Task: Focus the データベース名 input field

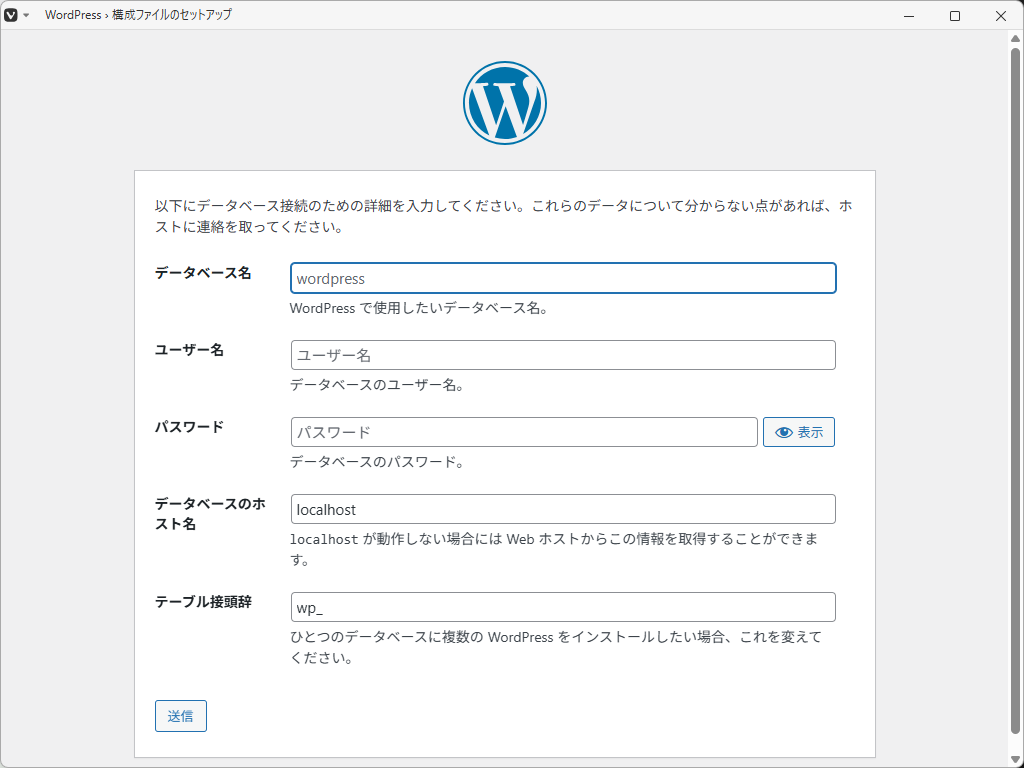Action: coord(563,278)
